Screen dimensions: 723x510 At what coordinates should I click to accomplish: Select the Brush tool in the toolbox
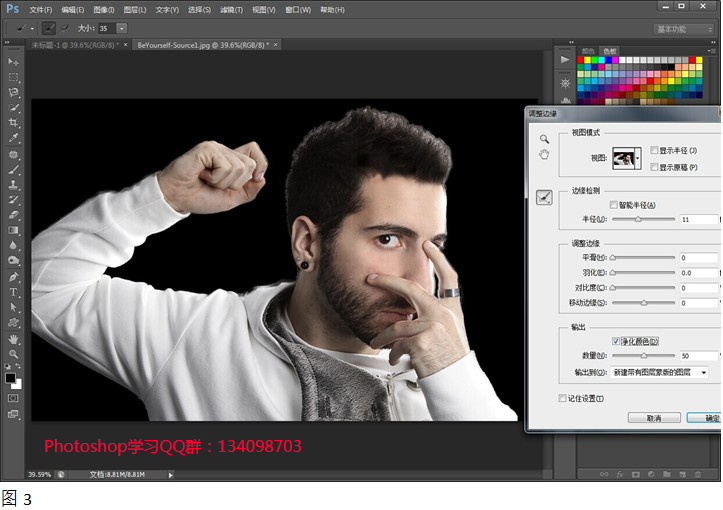click(13, 170)
